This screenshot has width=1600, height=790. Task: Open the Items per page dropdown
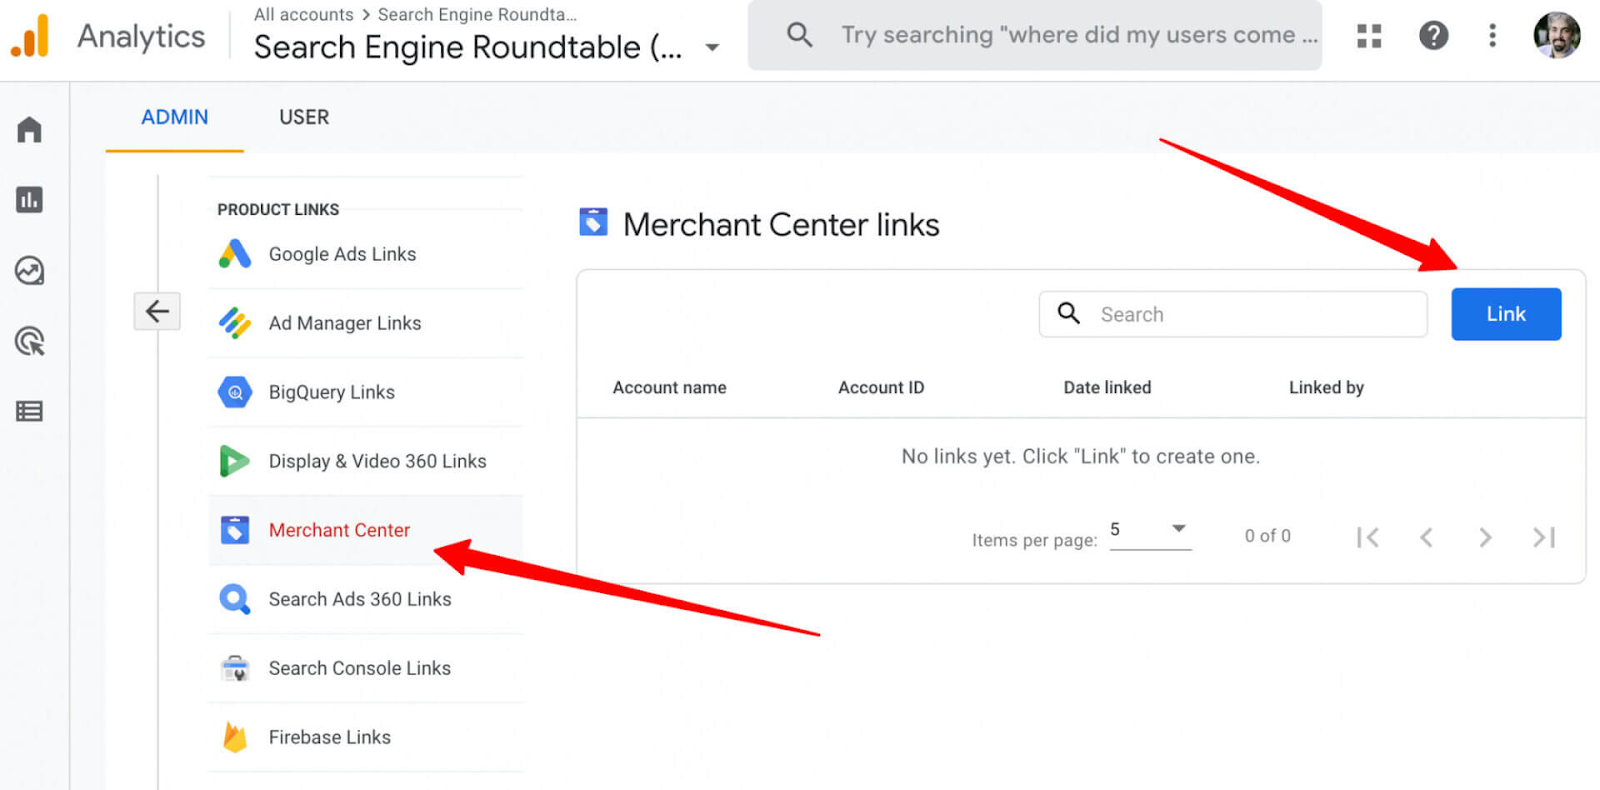(x=1150, y=530)
